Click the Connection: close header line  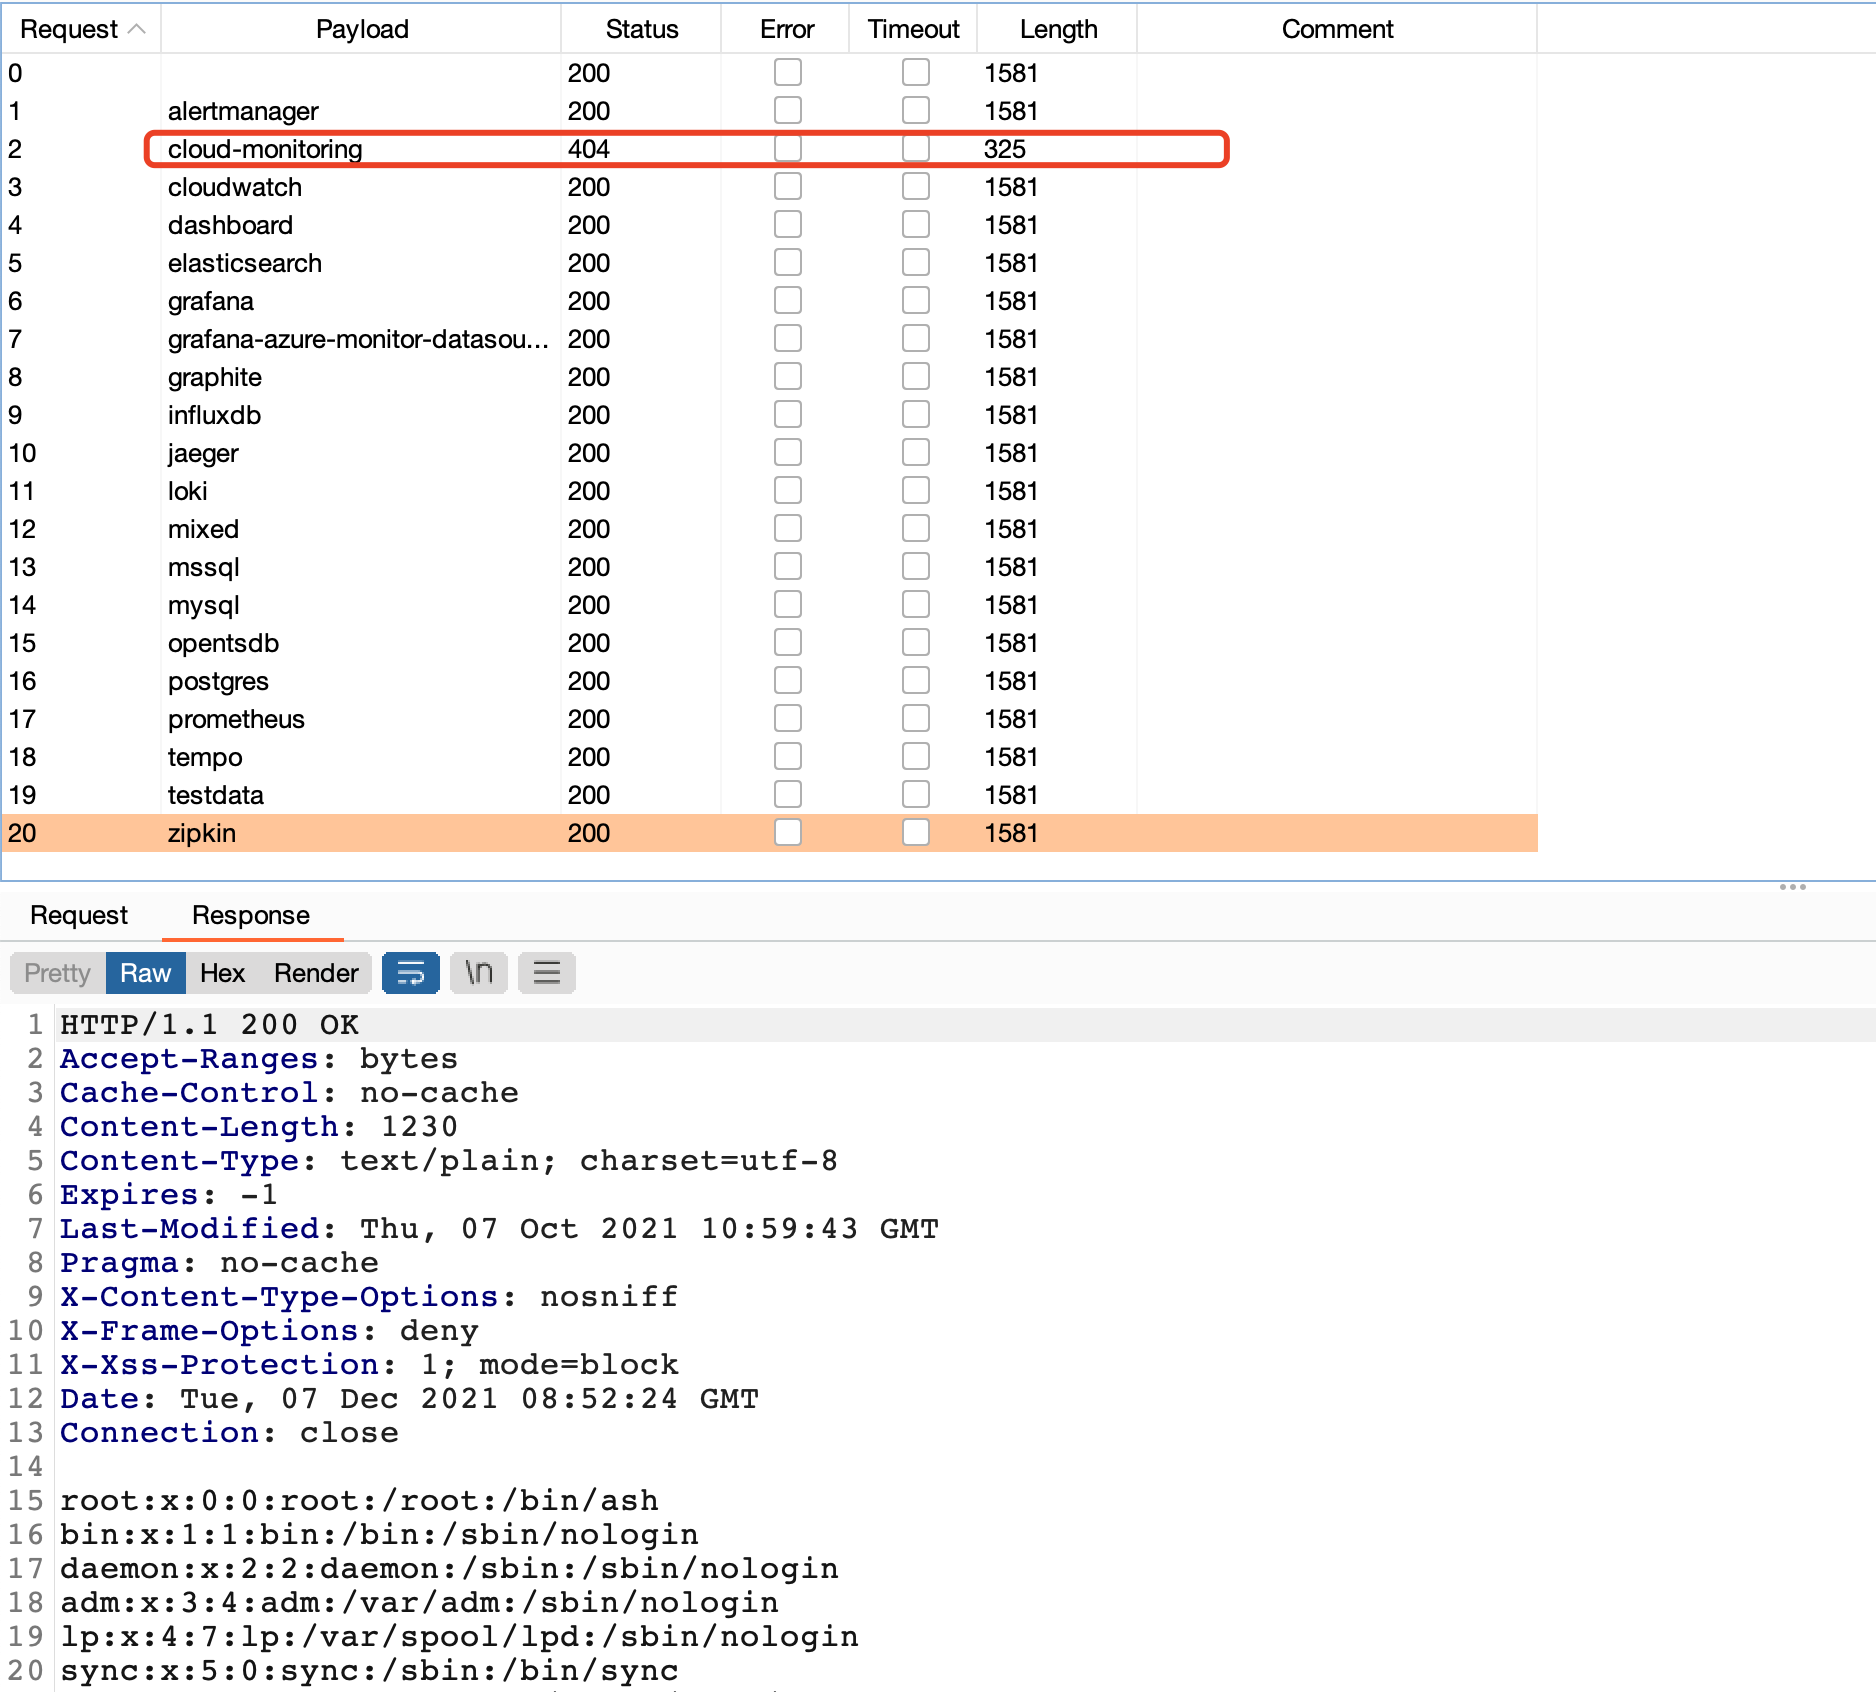[x=229, y=1433]
